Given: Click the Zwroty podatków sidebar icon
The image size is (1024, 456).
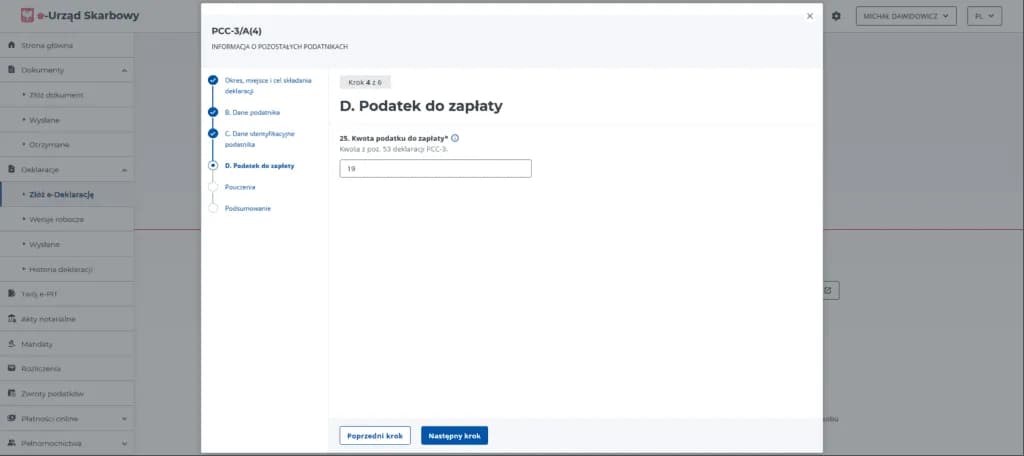Looking at the screenshot, I should click(x=12, y=394).
